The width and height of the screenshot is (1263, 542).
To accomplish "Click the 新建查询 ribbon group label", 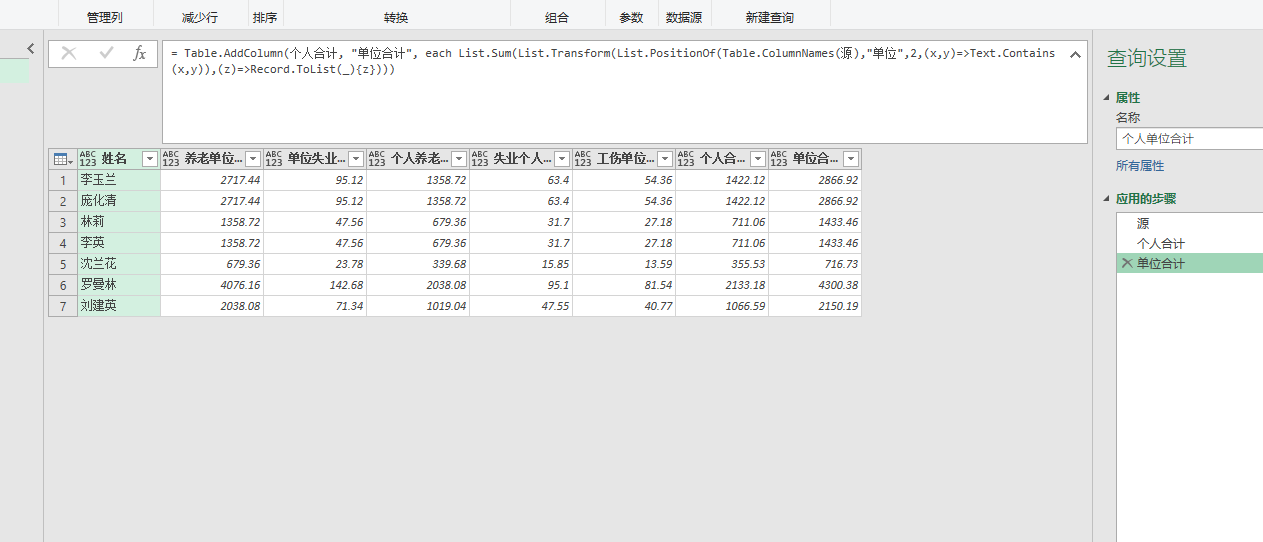I will [x=770, y=18].
